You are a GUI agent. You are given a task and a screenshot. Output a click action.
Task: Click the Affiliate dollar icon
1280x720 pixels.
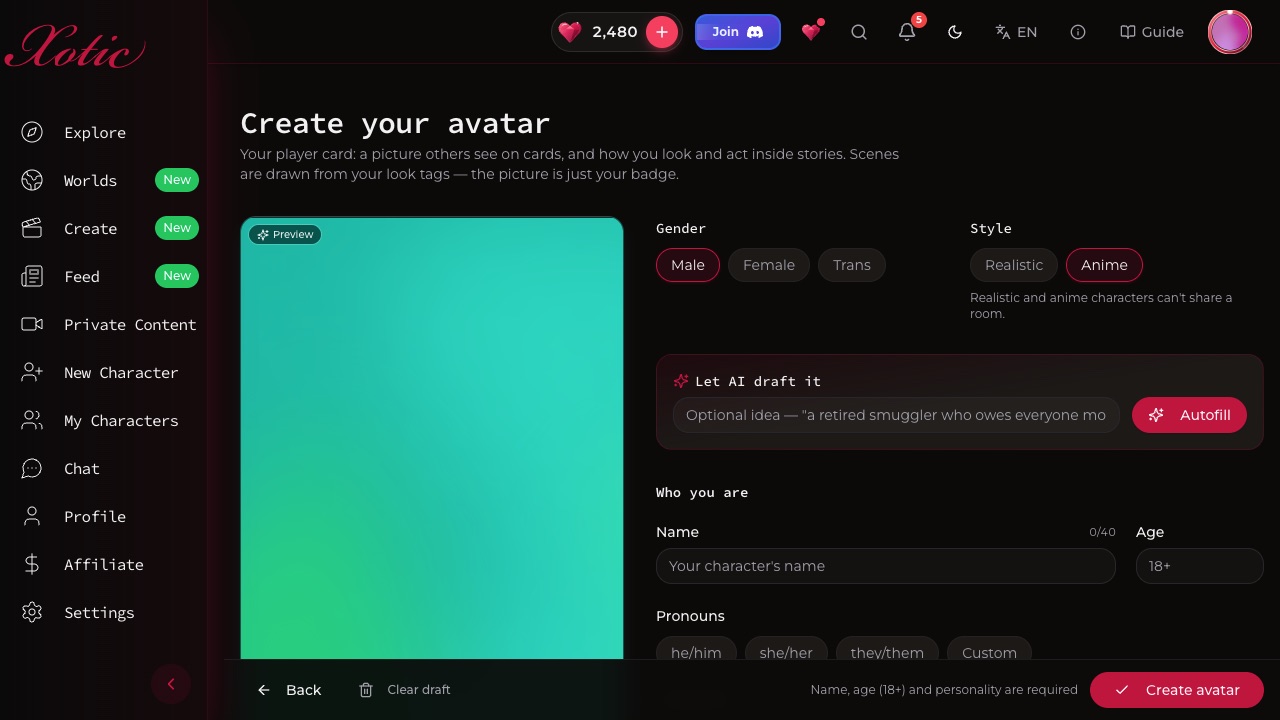tap(32, 564)
